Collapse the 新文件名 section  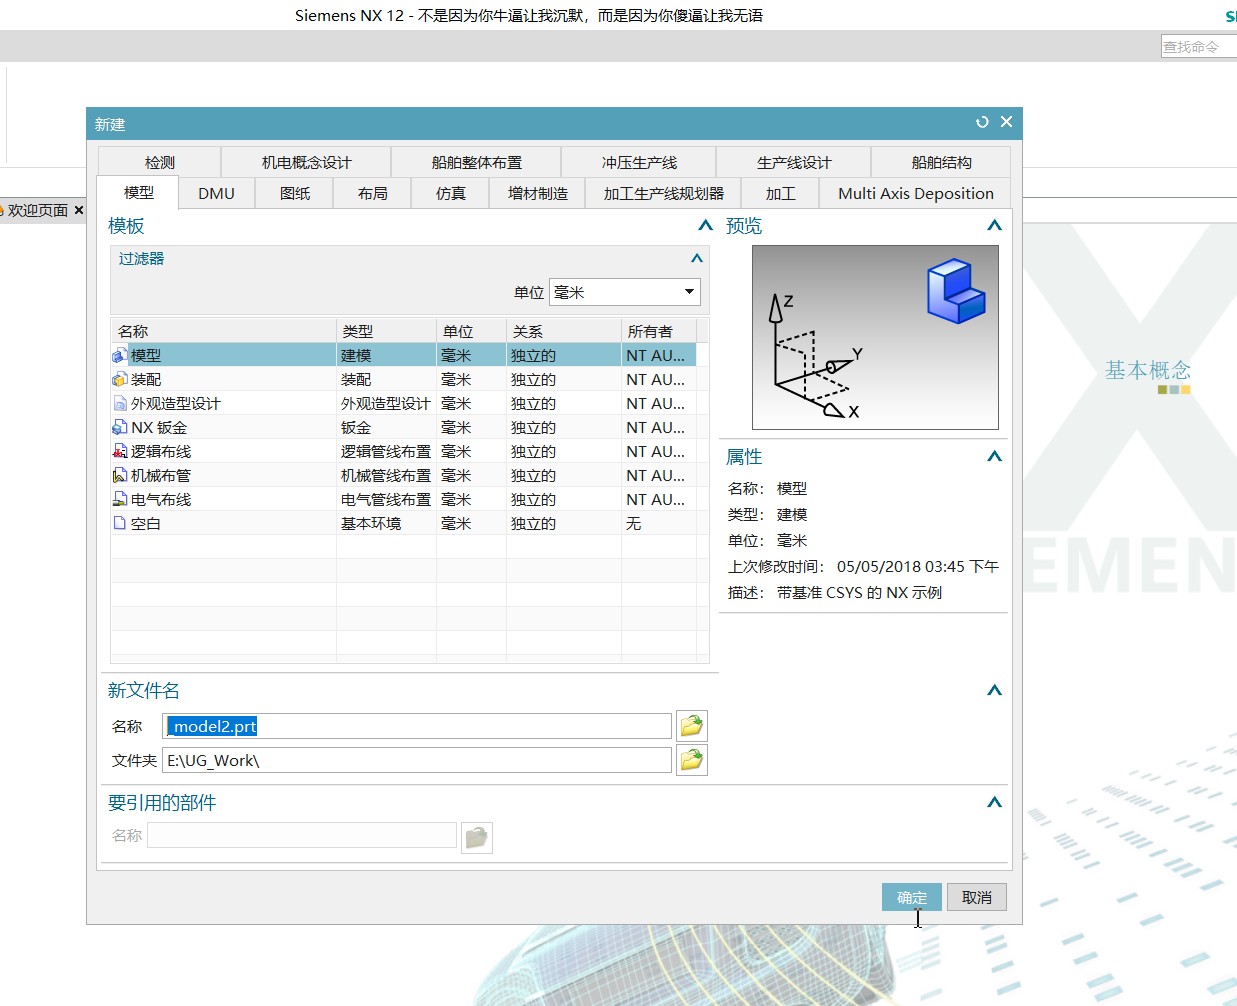[994, 691]
